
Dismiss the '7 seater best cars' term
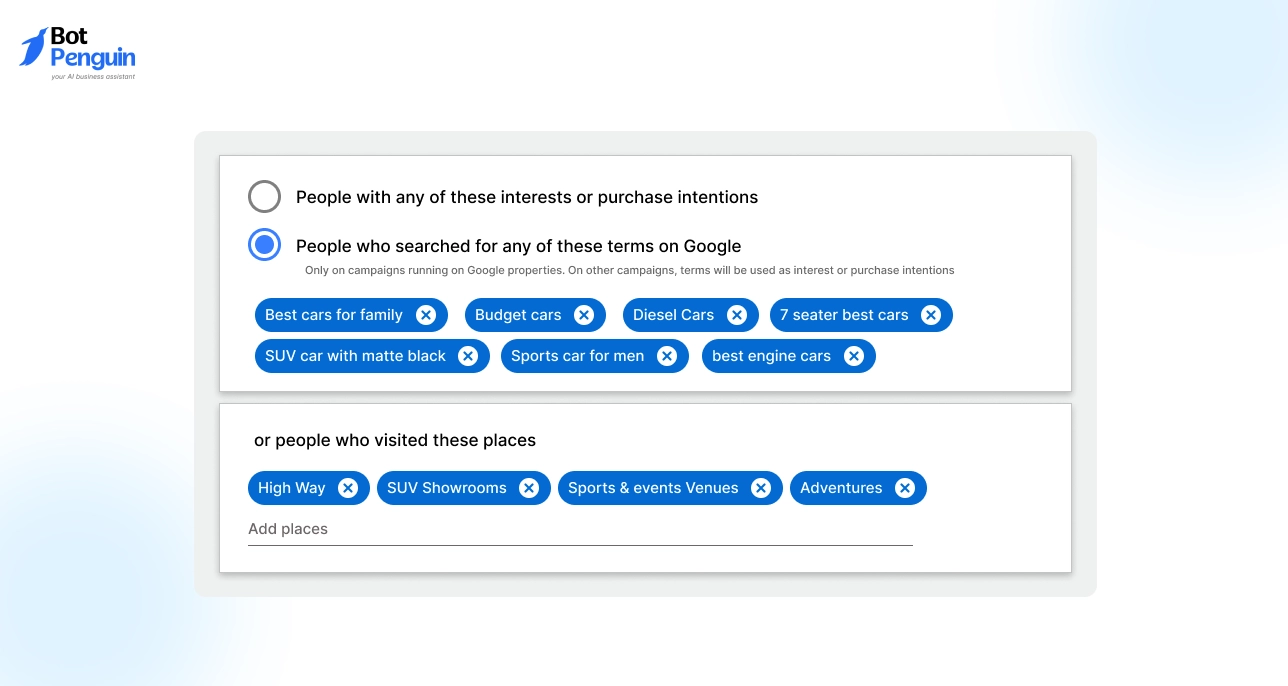pyautogui.click(x=931, y=314)
